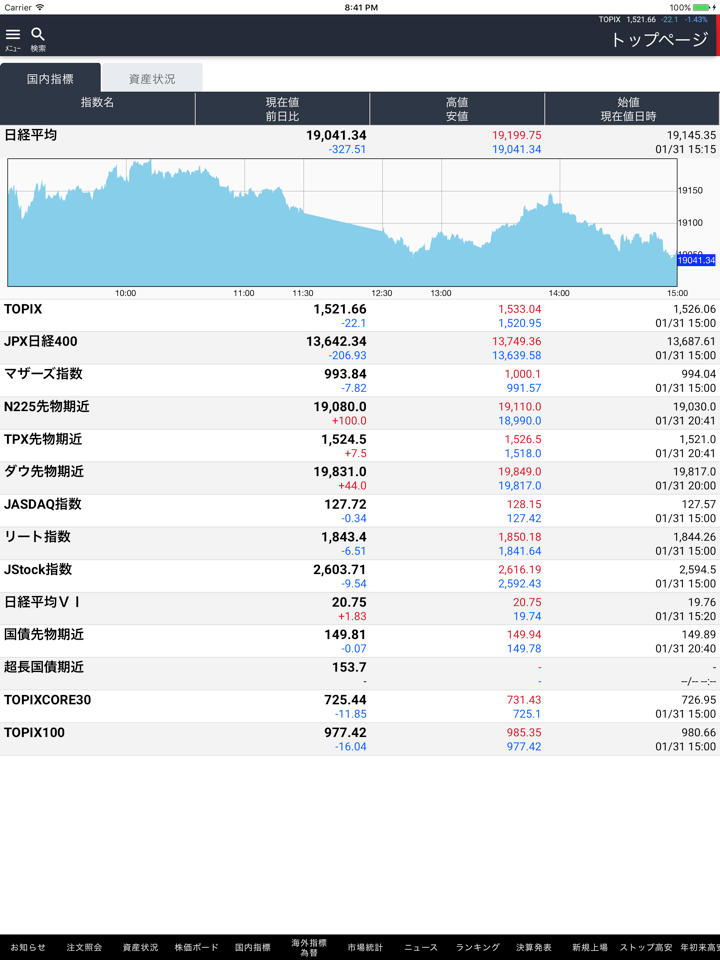The width and height of the screenshot is (720, 960).
Task: Tap the 検索 magnifying glass icon
Action: tap(38, 38)
